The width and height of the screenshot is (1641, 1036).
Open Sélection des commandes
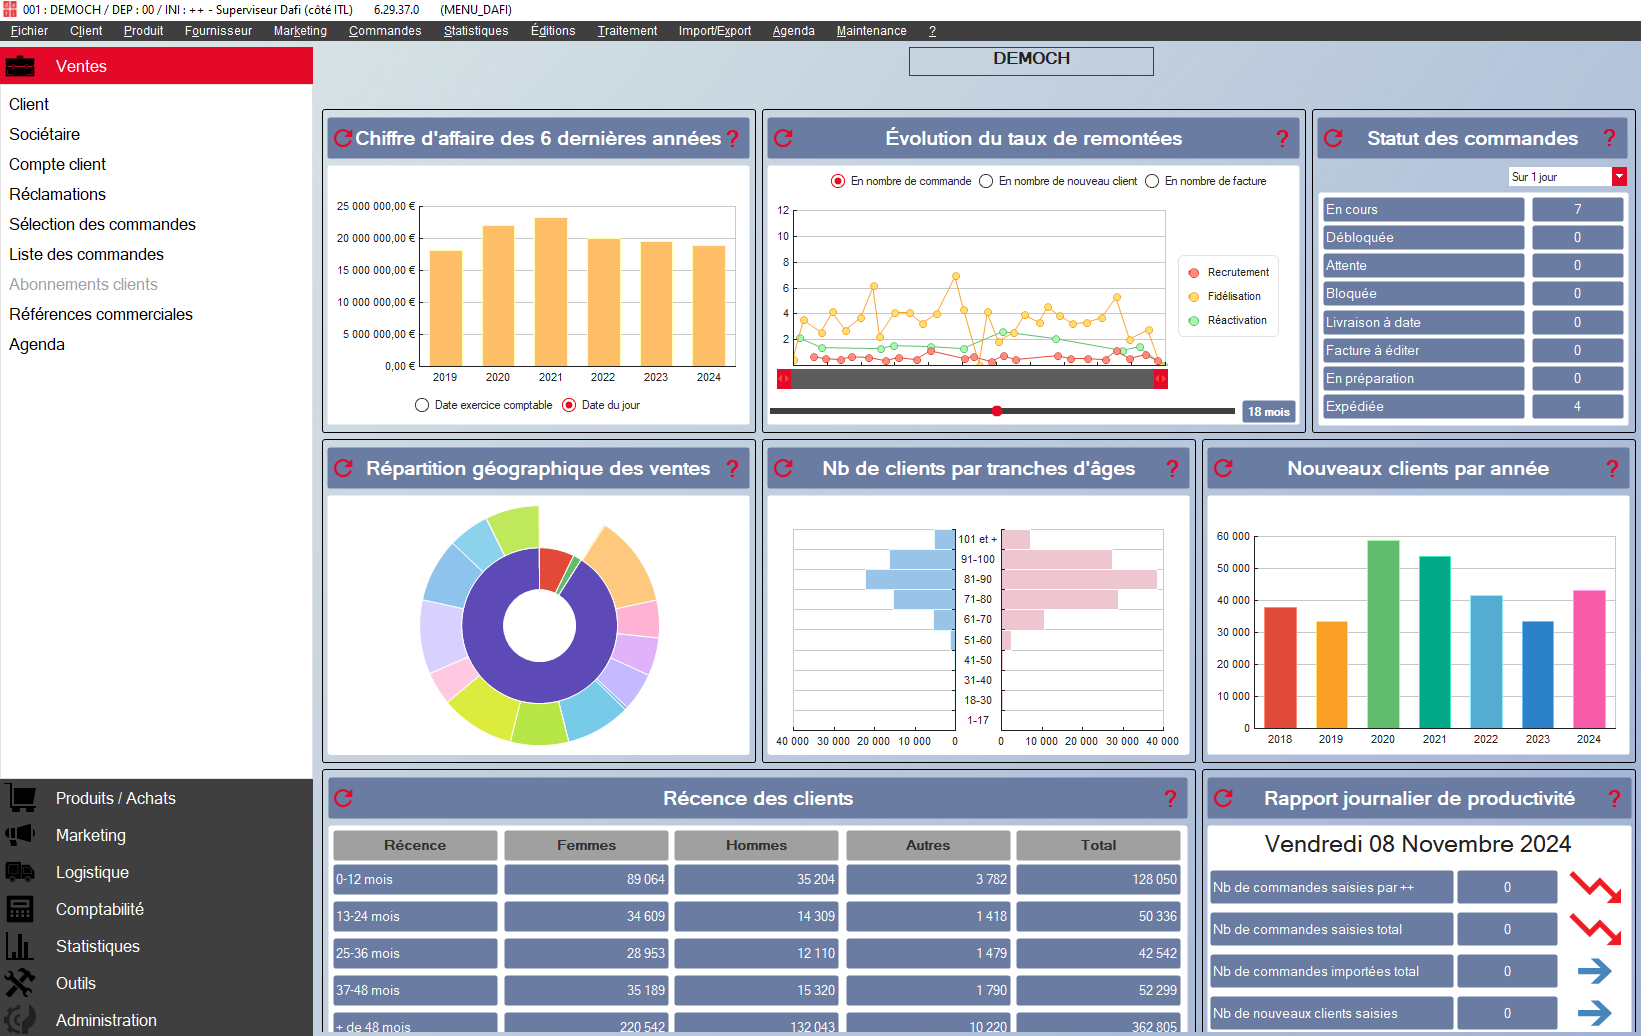pyautogui.click(x=102, y=225)
